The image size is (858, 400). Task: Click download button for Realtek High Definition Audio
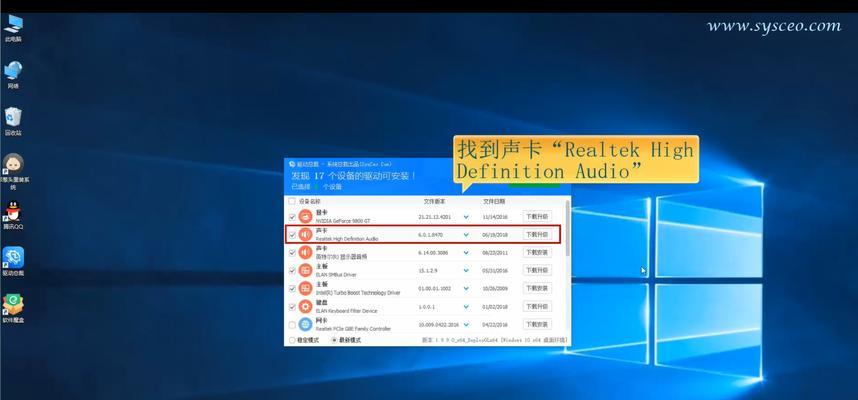[x=537, y=234]
